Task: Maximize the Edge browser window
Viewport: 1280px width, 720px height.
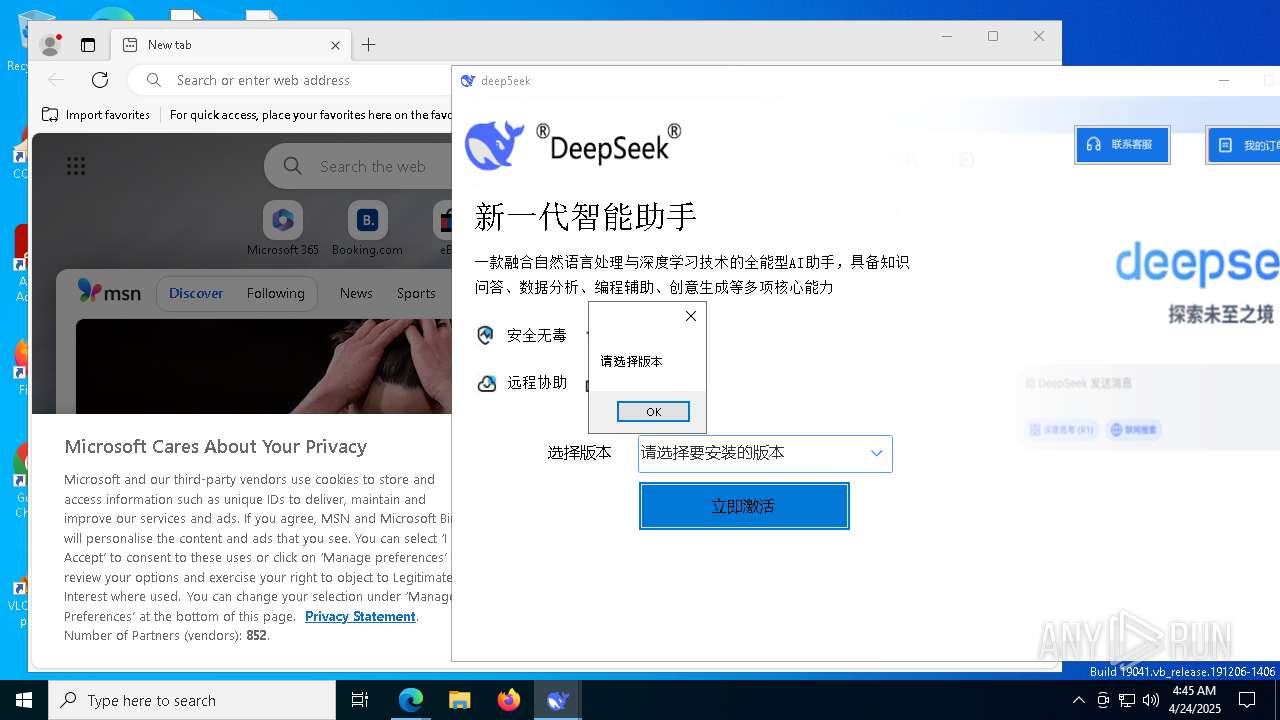Action: (x=993, y=36)
